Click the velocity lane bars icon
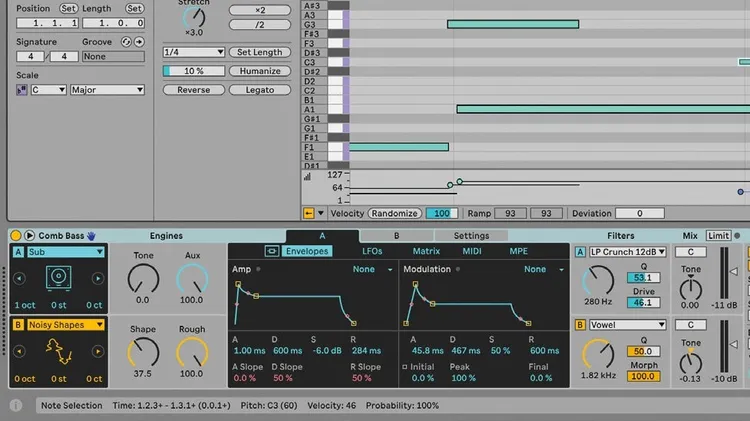The image size is (750, 421). coord(307,177)
